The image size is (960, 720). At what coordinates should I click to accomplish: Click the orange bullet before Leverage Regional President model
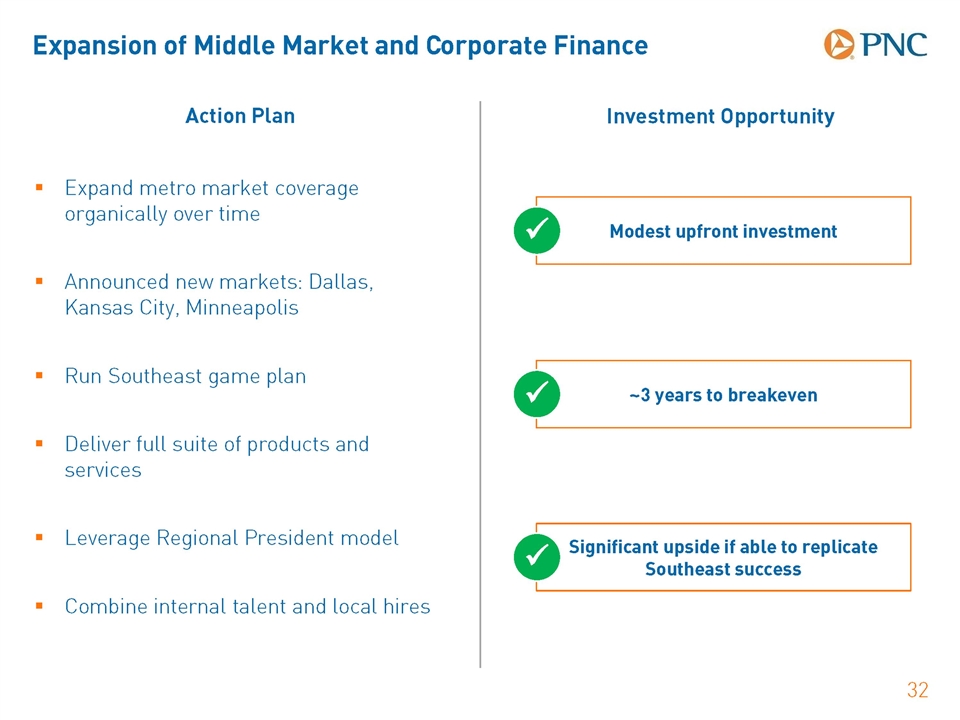39,538
